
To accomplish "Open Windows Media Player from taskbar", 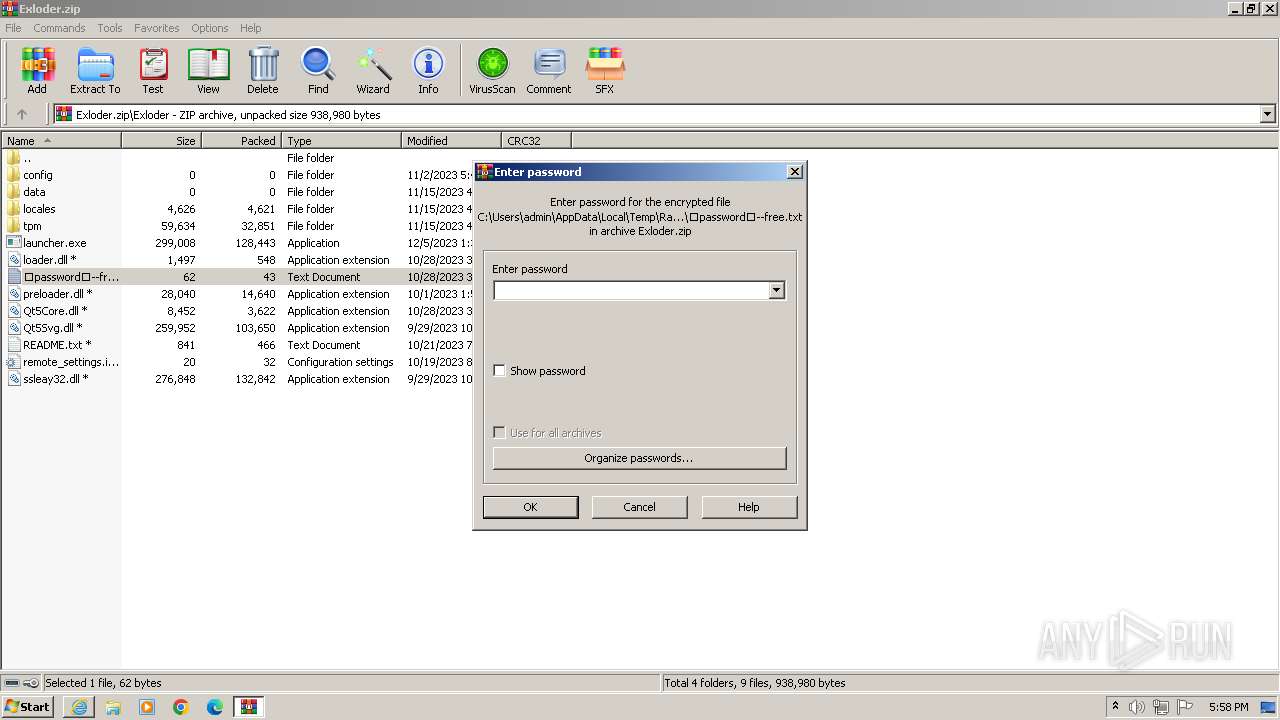I will (x=147, y=707).
